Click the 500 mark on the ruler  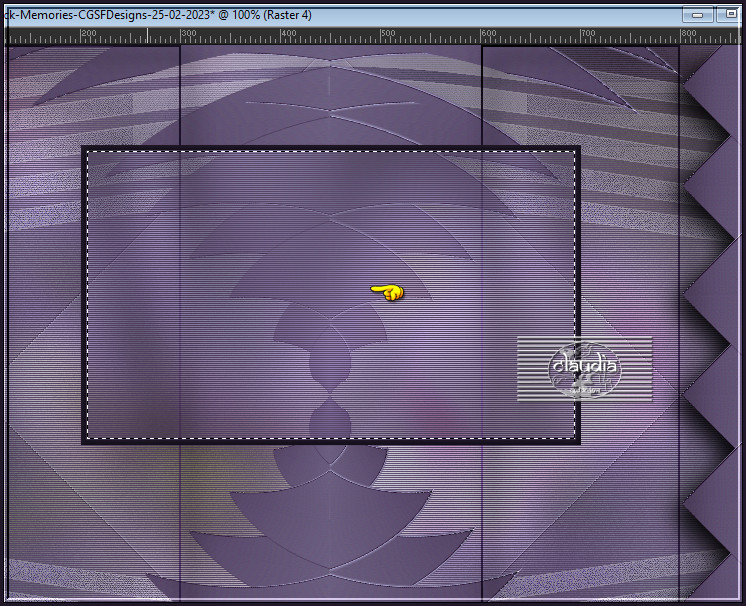(x=388, y=33)
